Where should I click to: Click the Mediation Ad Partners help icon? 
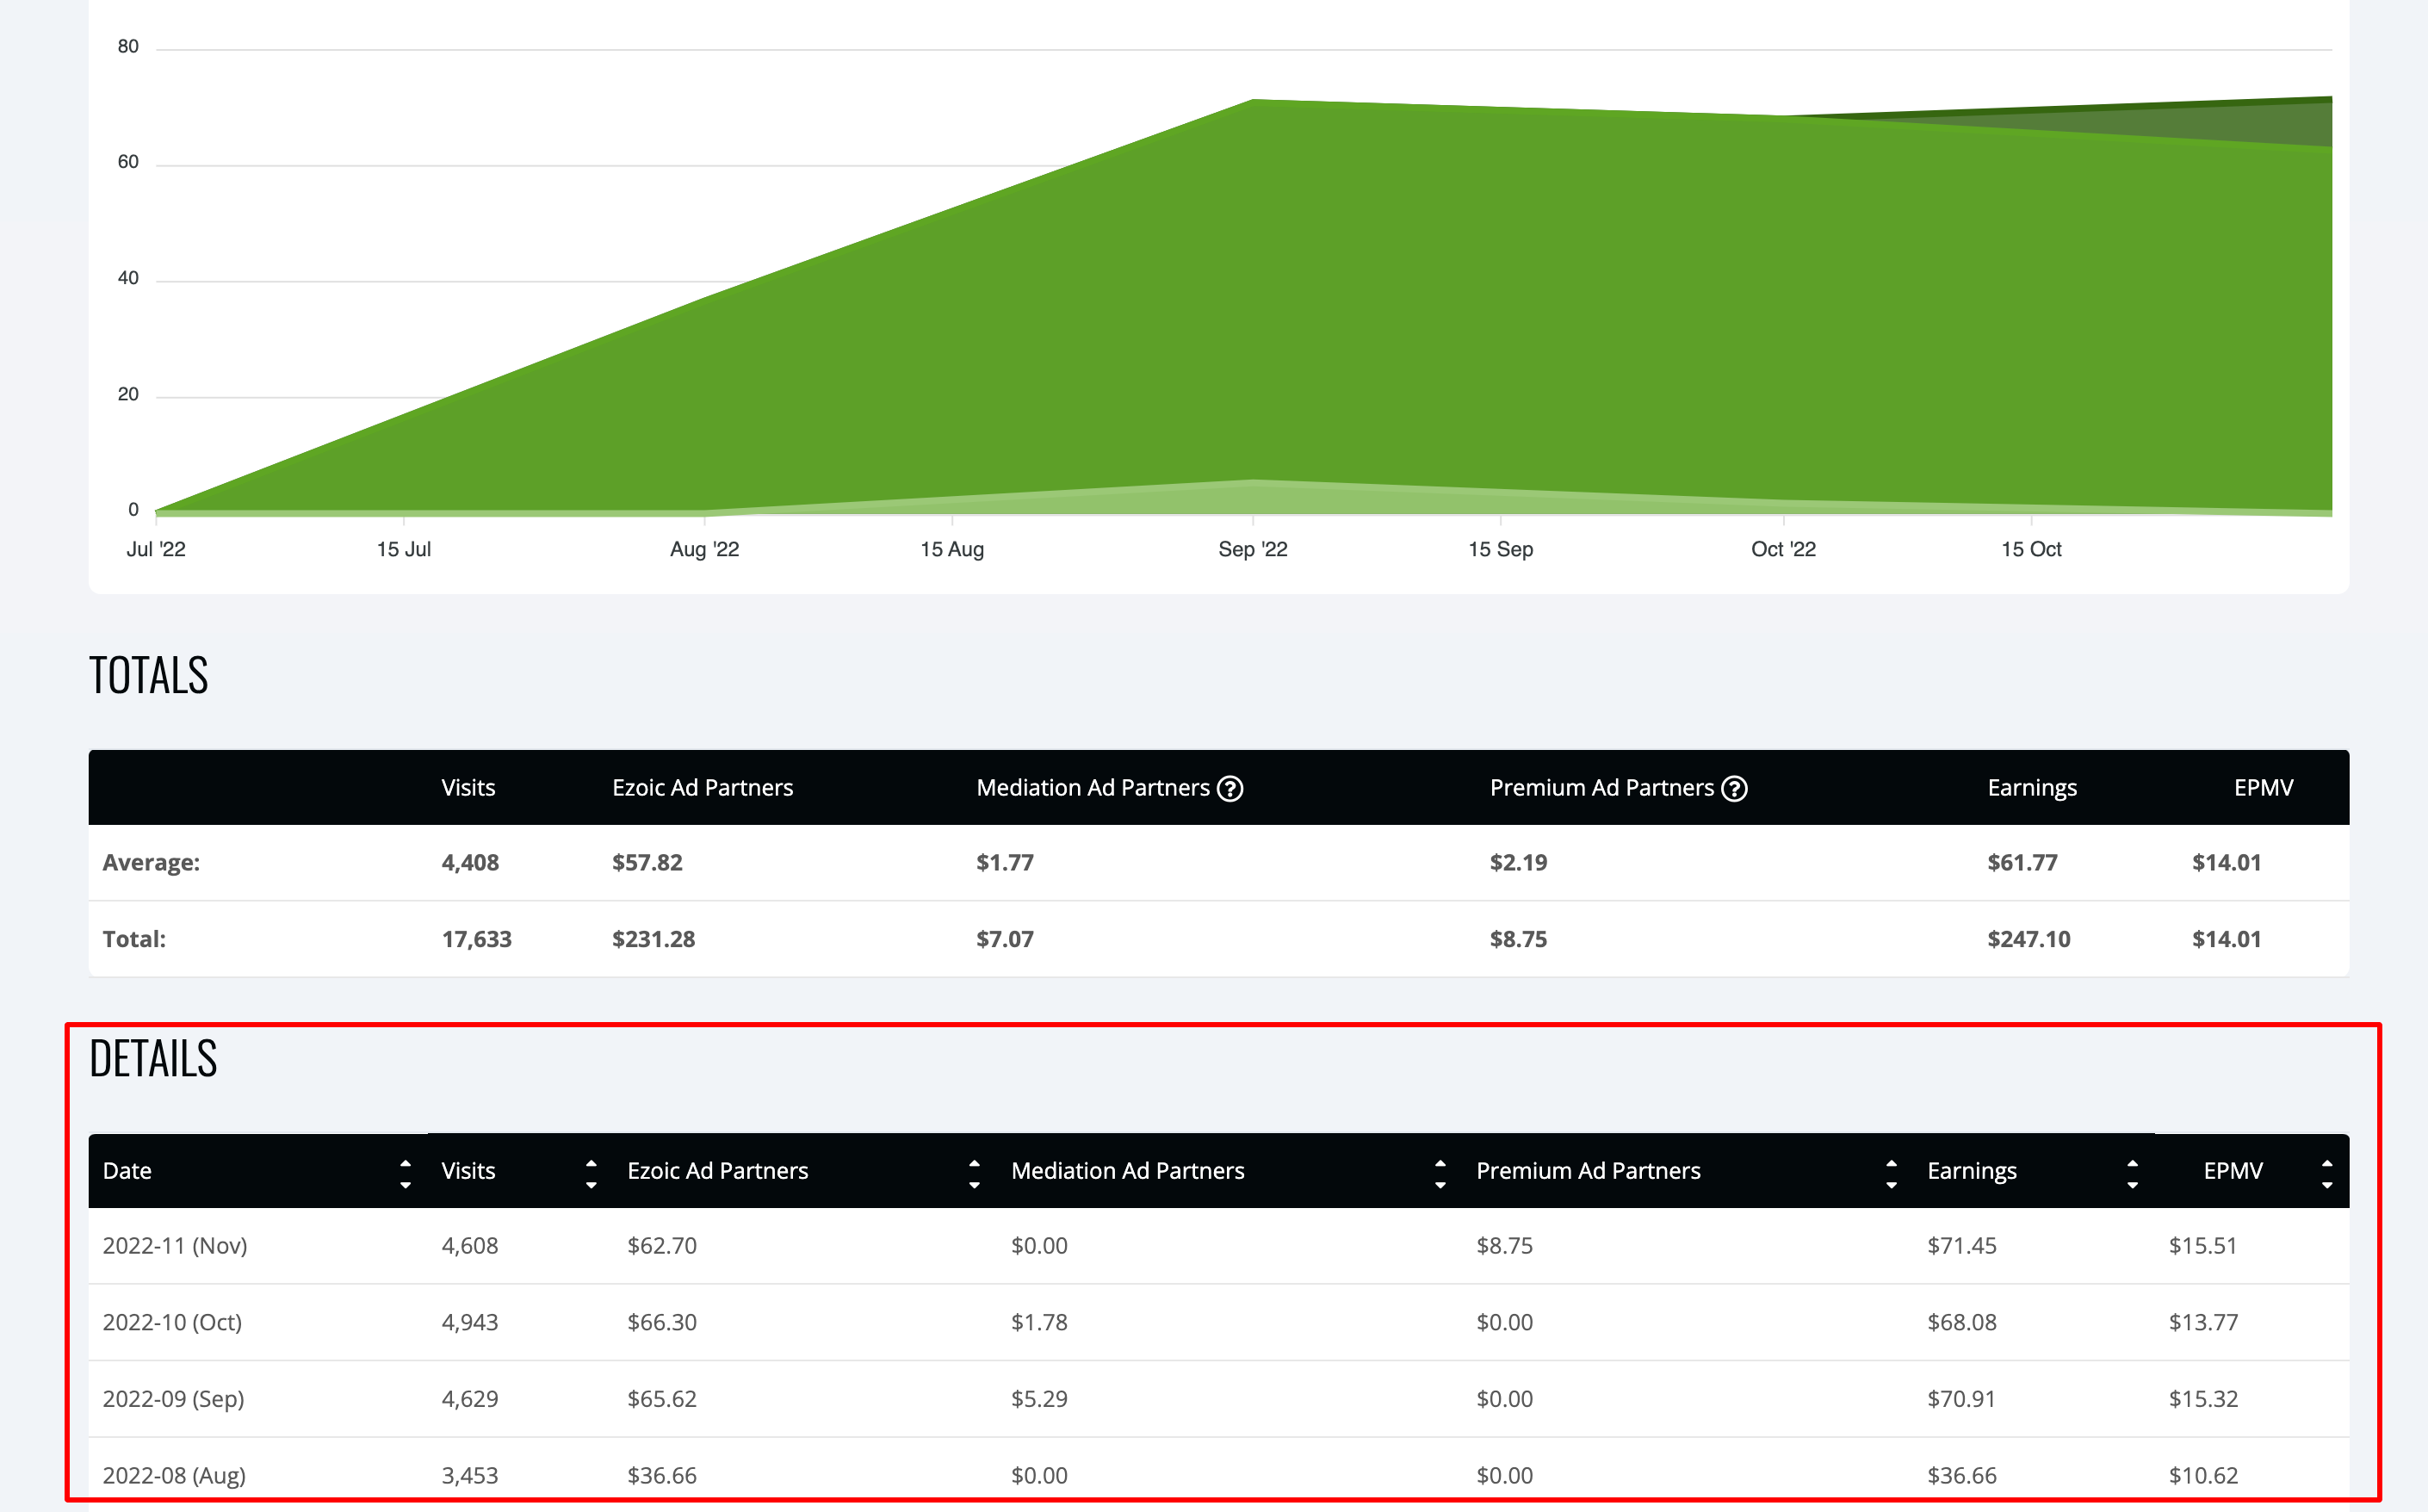[x=1230, y=789]
